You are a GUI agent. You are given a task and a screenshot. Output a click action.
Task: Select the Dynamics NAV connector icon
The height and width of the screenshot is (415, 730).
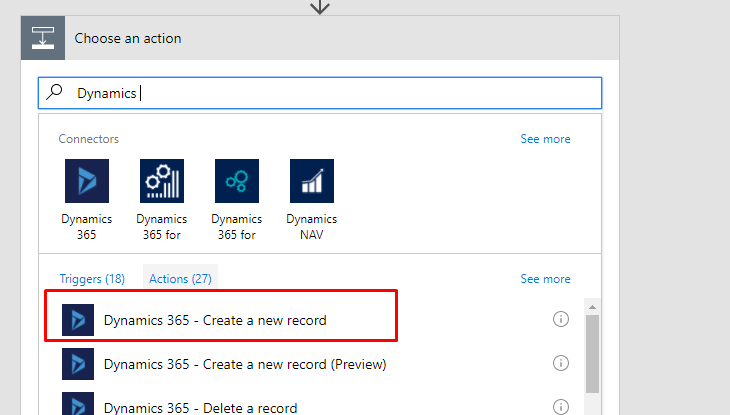point(311,181)
